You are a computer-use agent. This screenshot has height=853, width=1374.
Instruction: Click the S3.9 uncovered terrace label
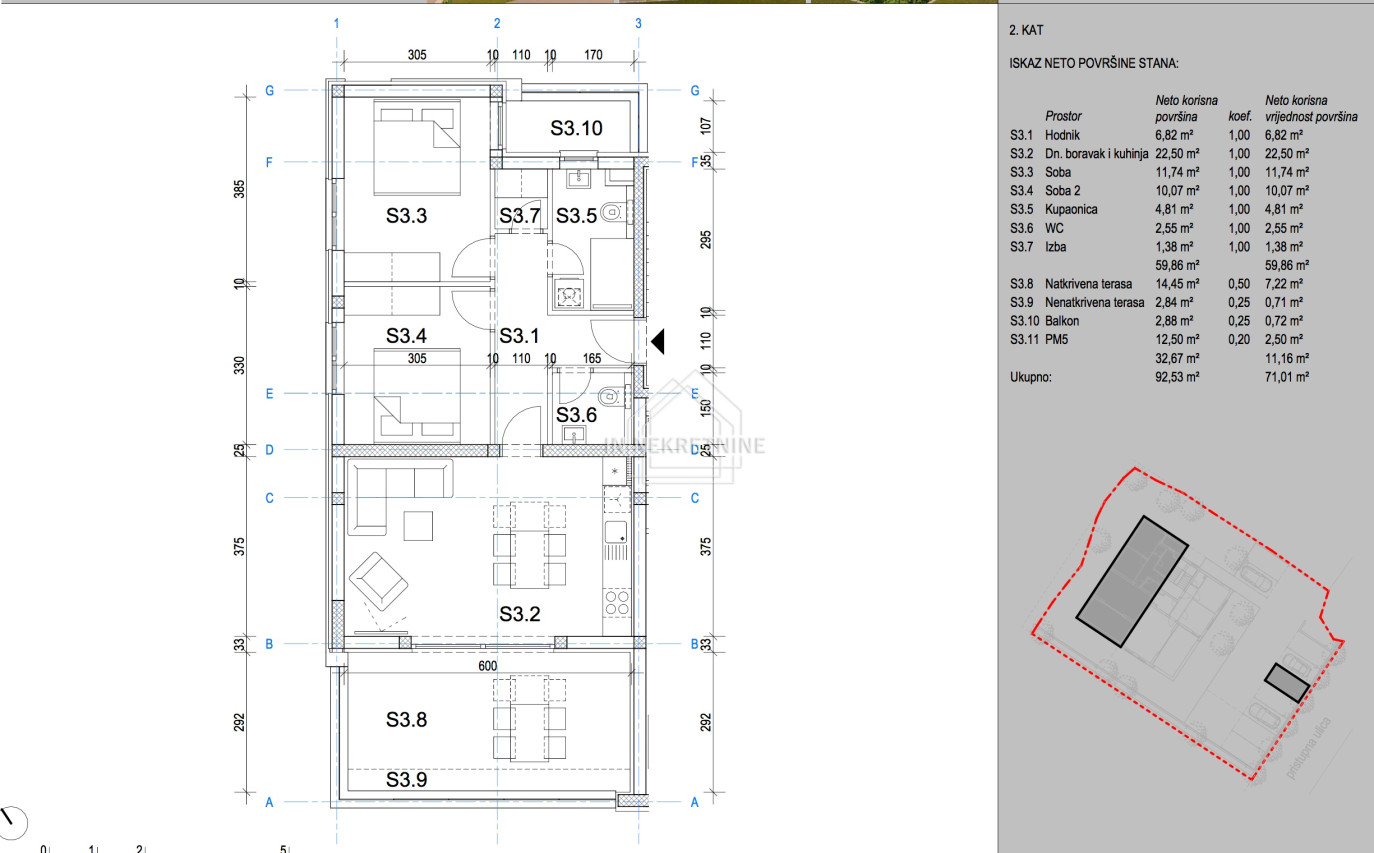407,781
